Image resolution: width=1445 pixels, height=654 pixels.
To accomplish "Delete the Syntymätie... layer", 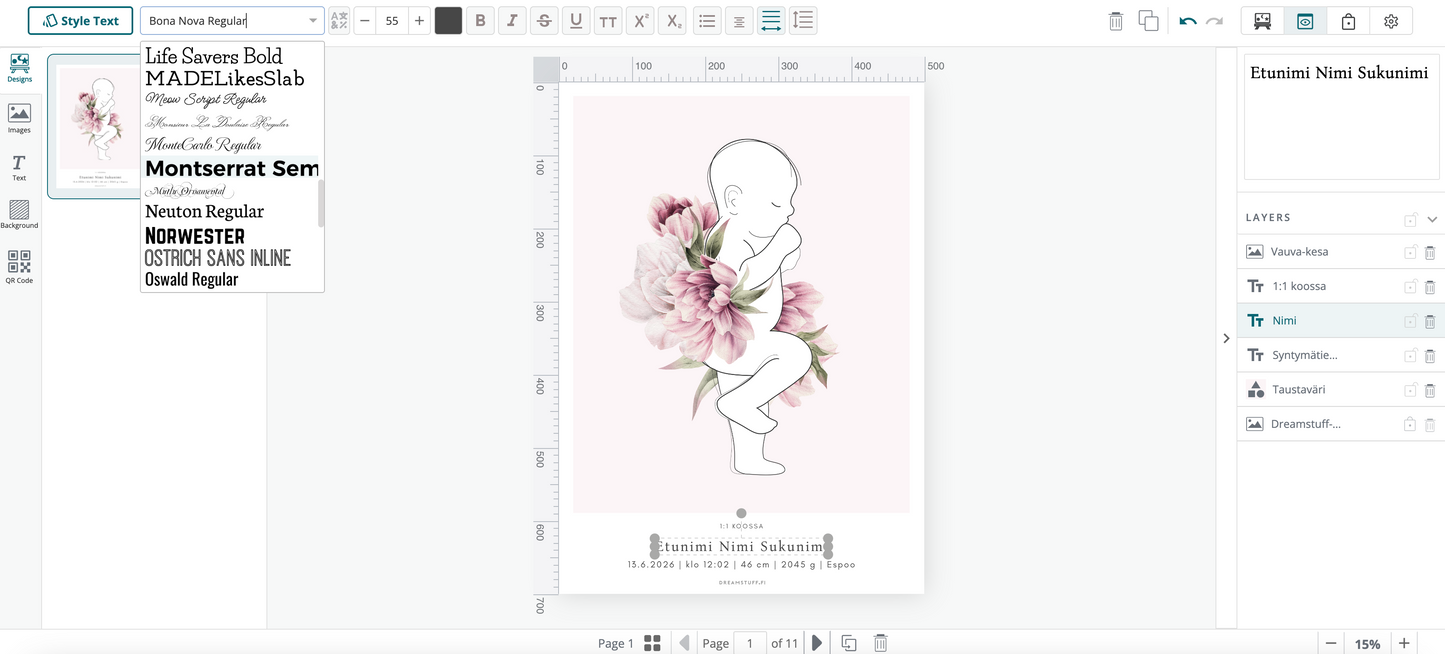I will coord(1430,356).
